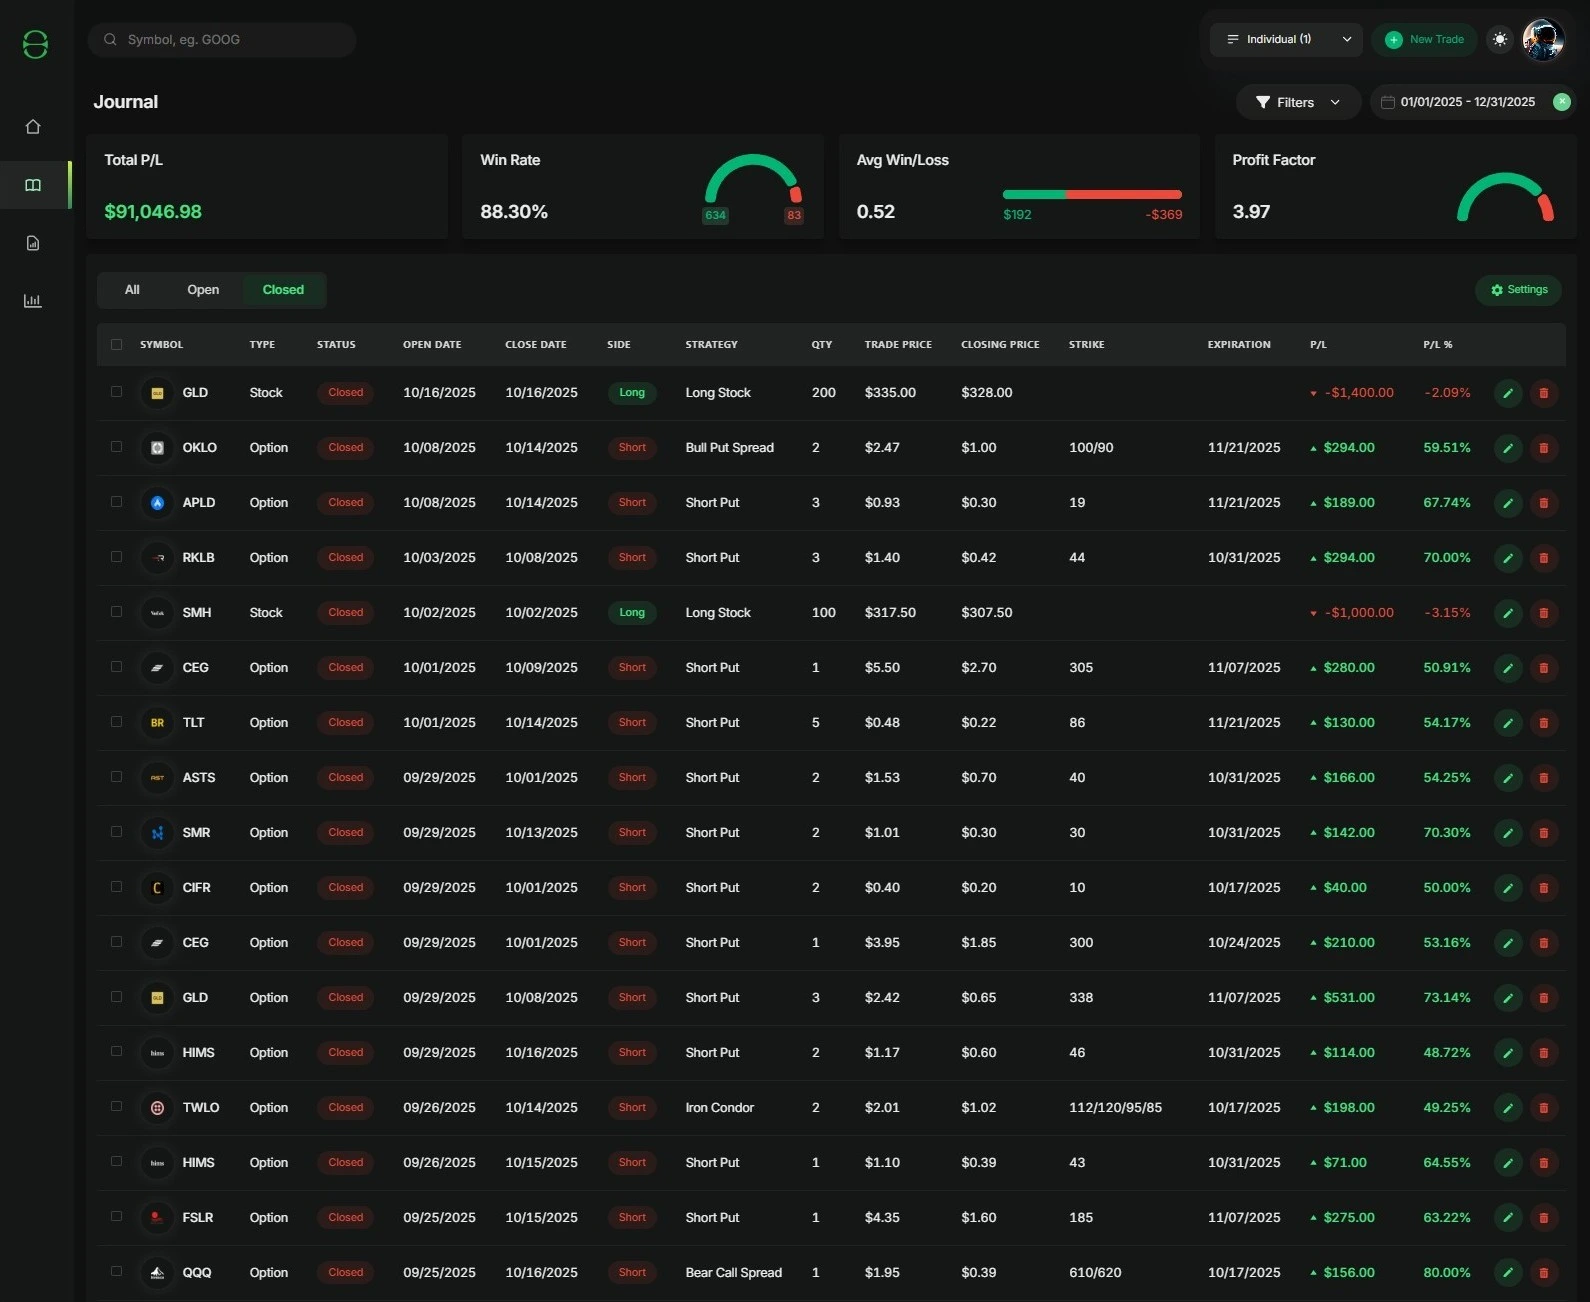Delete the OKLO Bull Put Spread trade
1590x1302 pixels.
tap(1544, 448)
